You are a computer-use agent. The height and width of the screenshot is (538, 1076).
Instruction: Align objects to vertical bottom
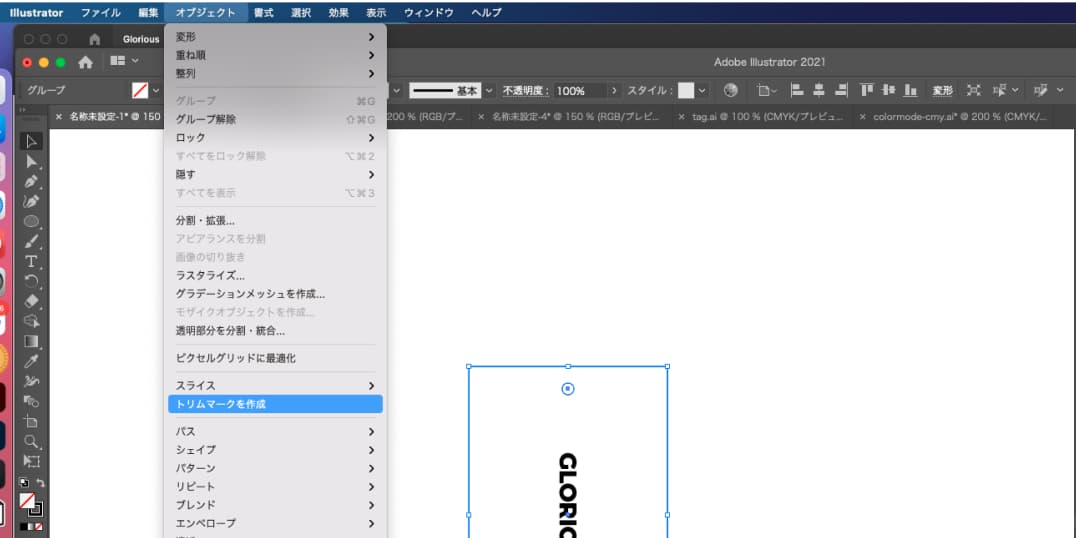click(x=911, y=90)
